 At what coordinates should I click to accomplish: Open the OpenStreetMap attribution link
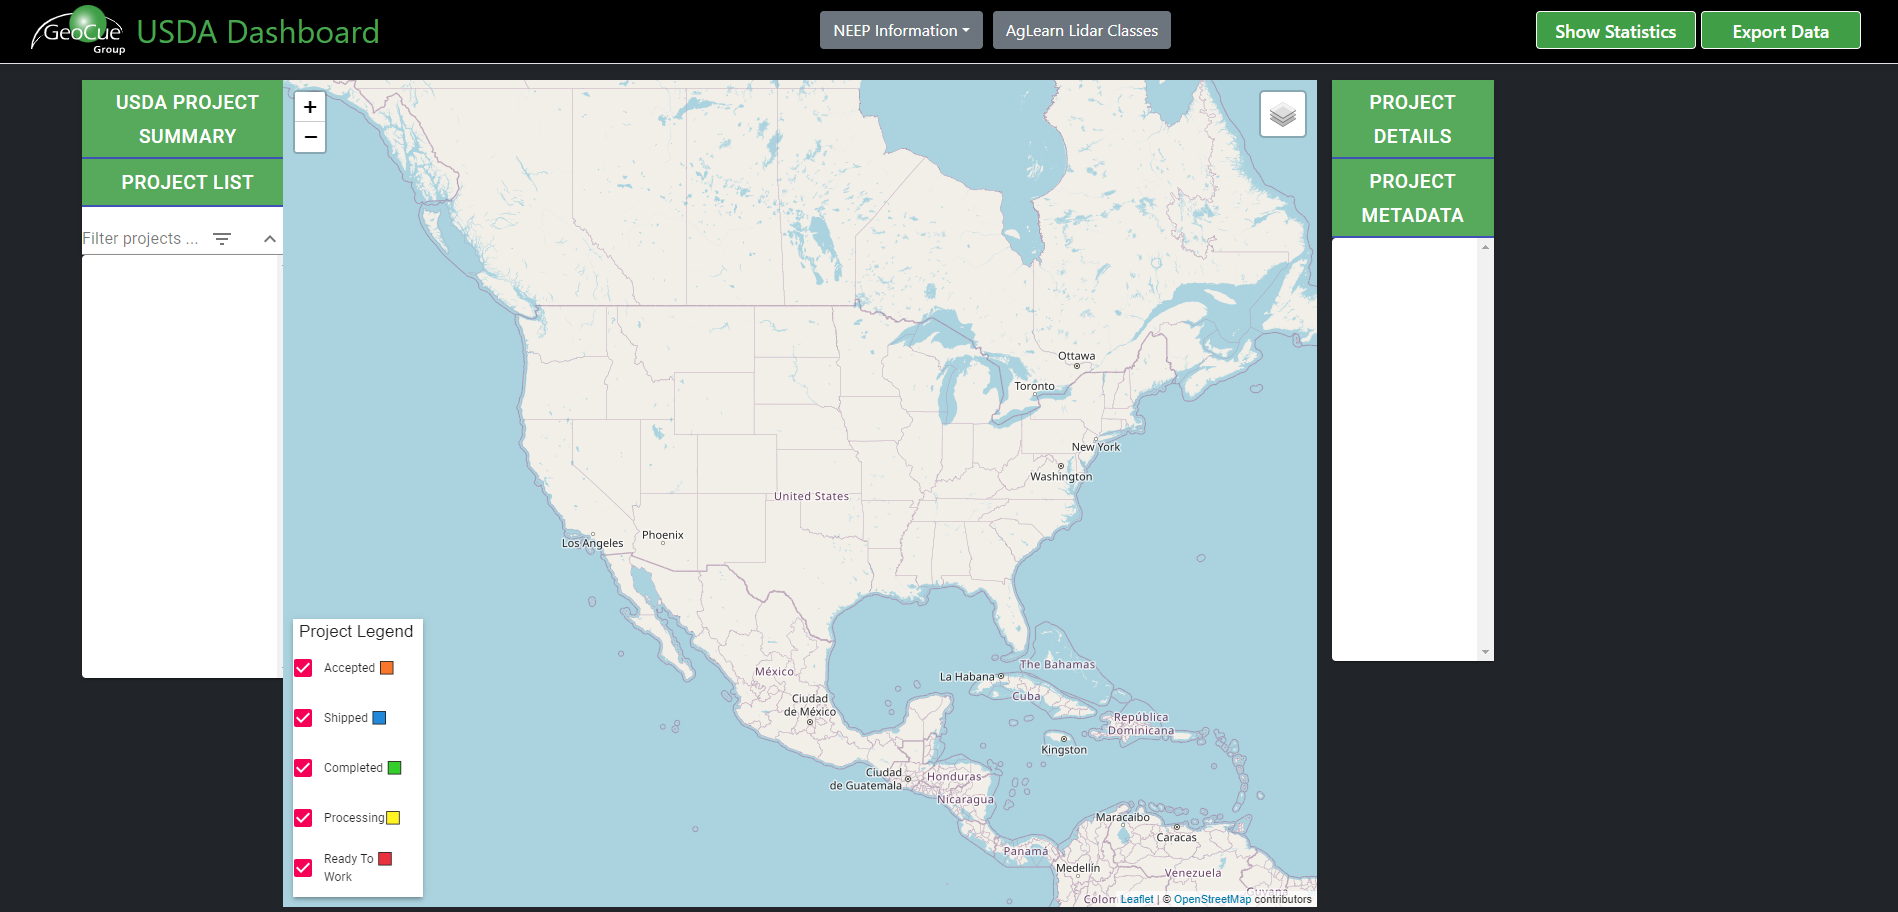[1211, 899]
